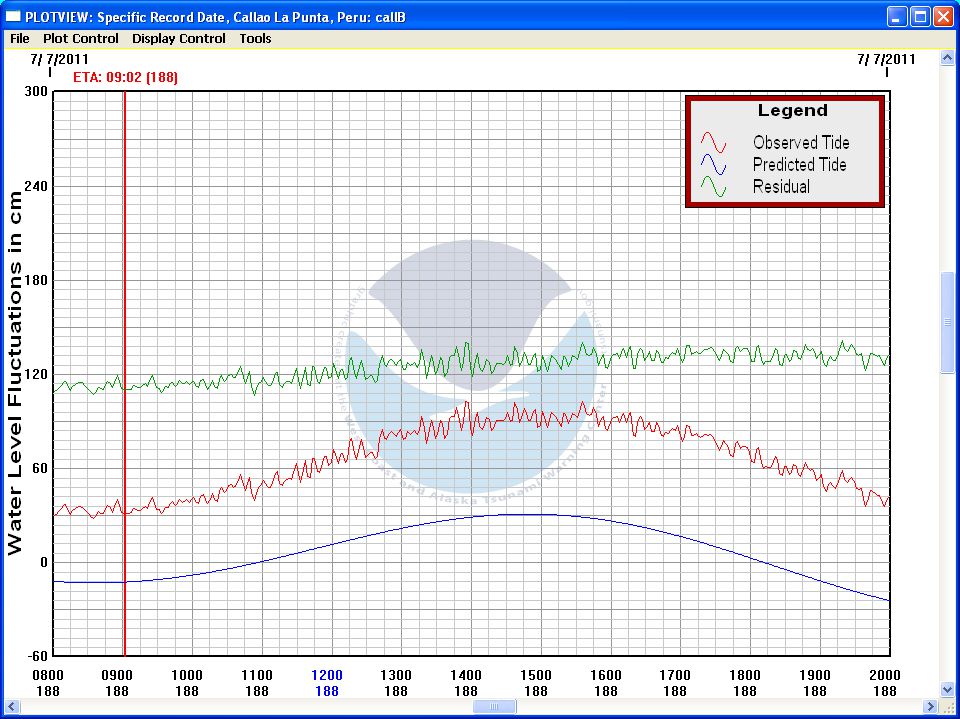Click the top-right 7/ 7/2011 date label
The height and width of the screenshot is (719, 960).
coord(887,59)
